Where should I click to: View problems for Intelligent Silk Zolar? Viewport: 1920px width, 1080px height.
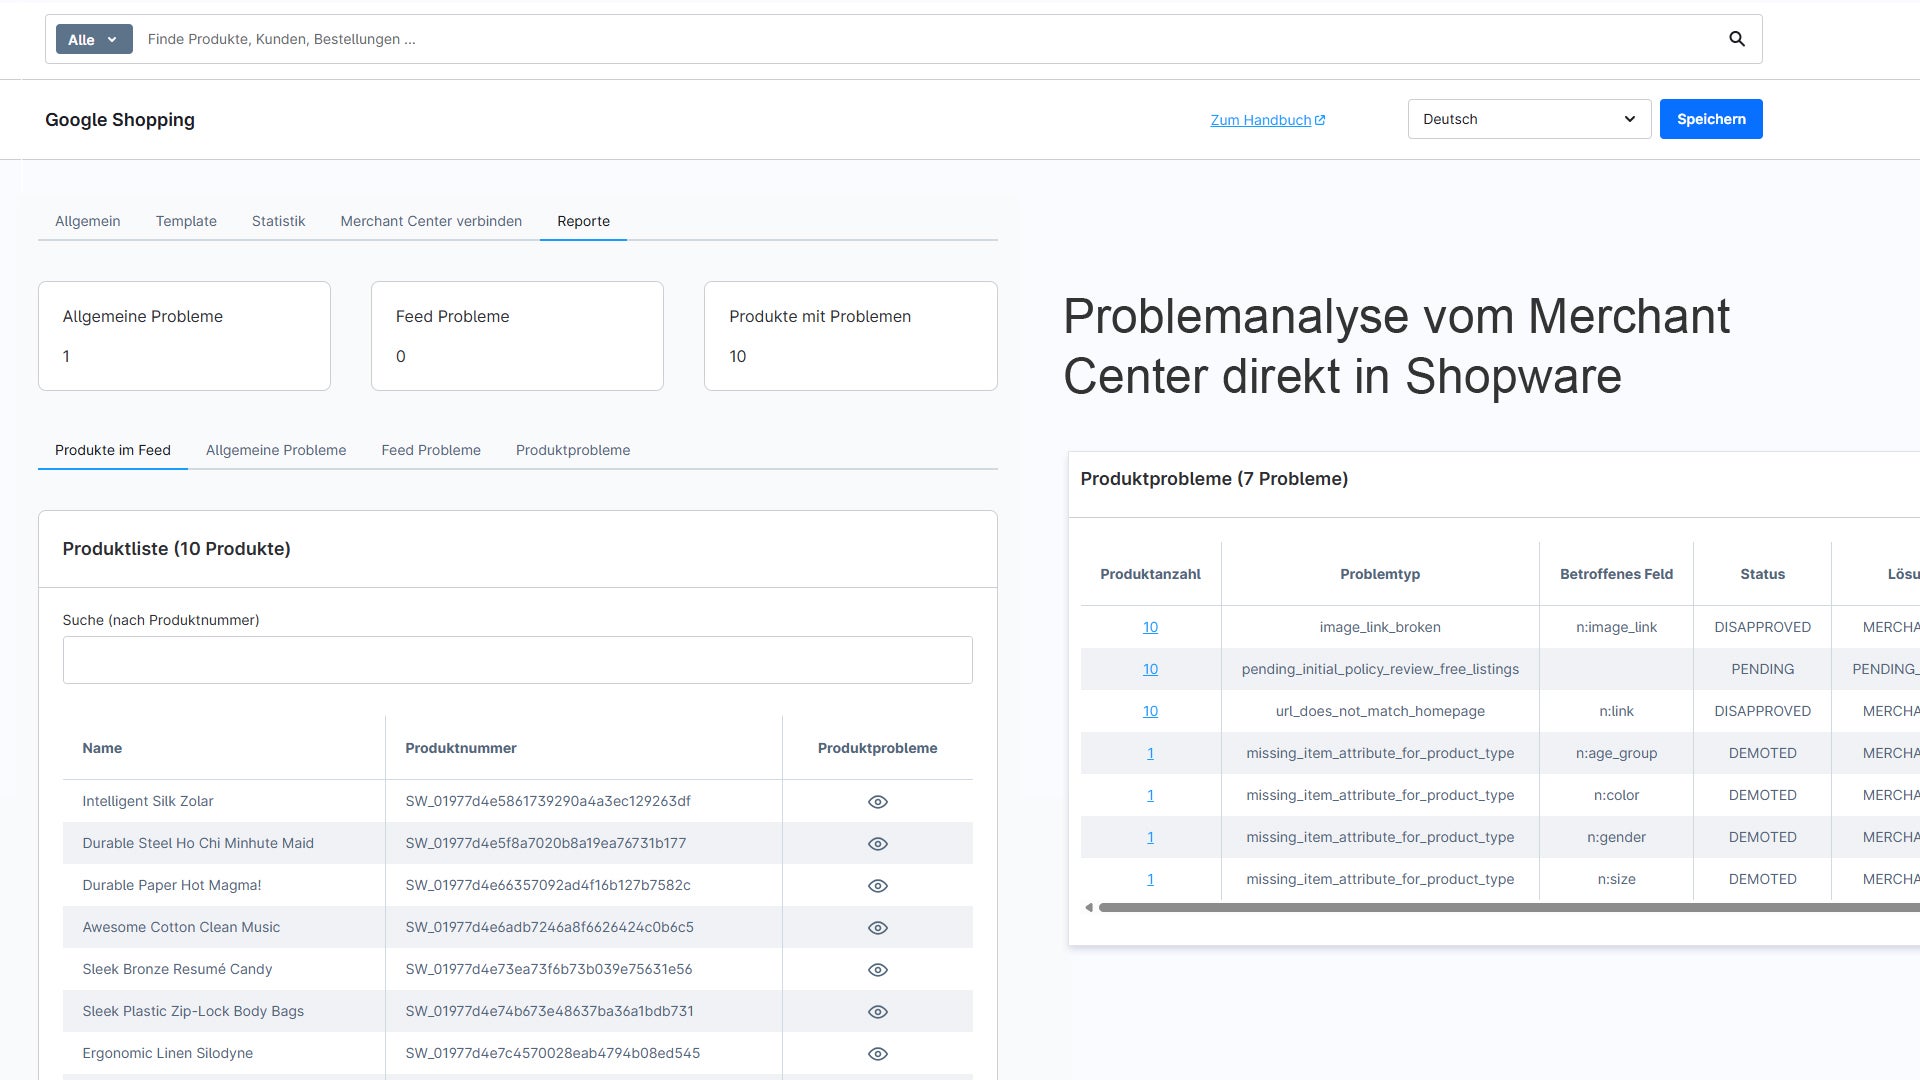(x=878, y=802)
